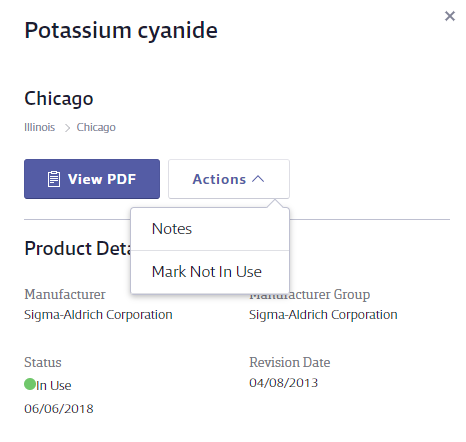Go to the Chicago breadcrumb link
The width and height of the screenshot is (466, 442).
[x=96, y=127]
